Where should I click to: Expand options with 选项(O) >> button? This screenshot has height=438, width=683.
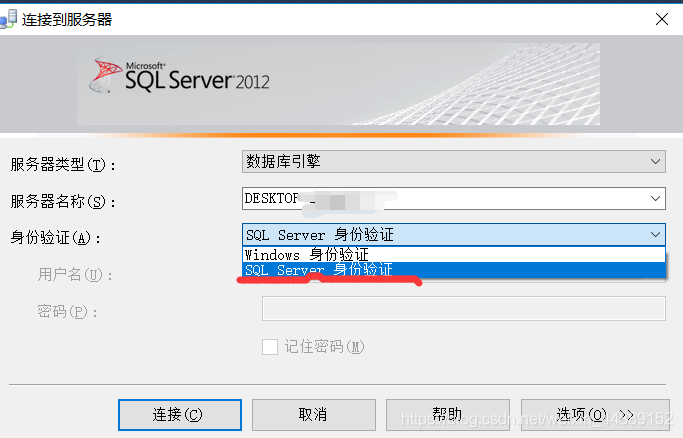pyautogui.click(x=595, y=414)
